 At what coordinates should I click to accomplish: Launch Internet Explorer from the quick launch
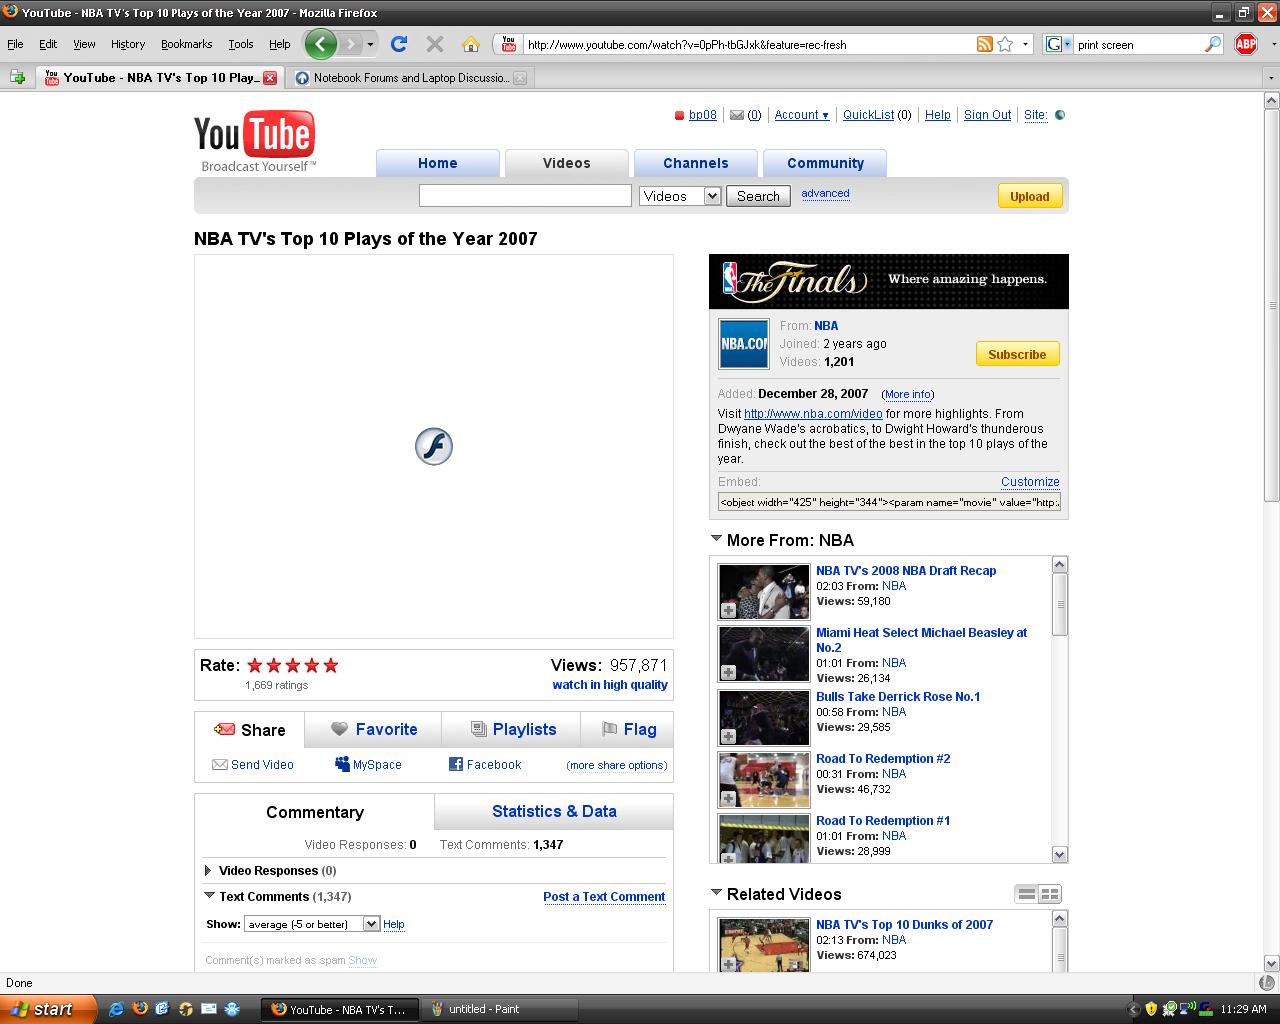pyautogui.click(x=116, y=1009)
